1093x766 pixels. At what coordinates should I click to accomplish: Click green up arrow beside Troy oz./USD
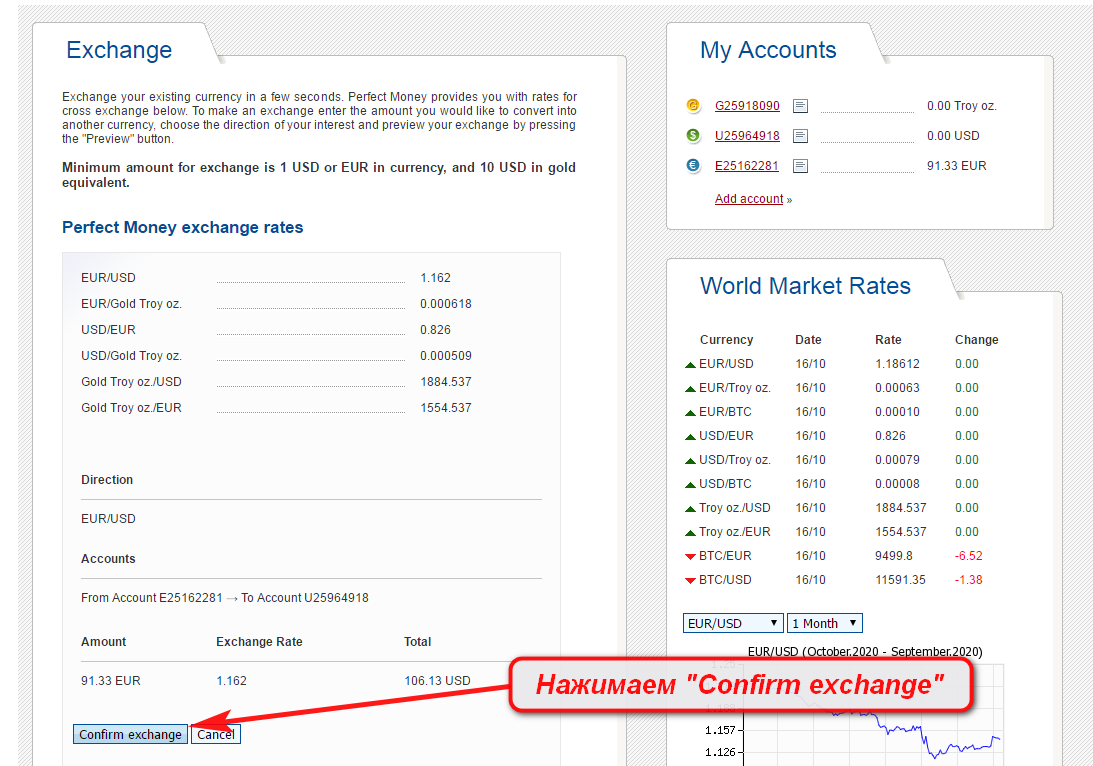[690, 509]
